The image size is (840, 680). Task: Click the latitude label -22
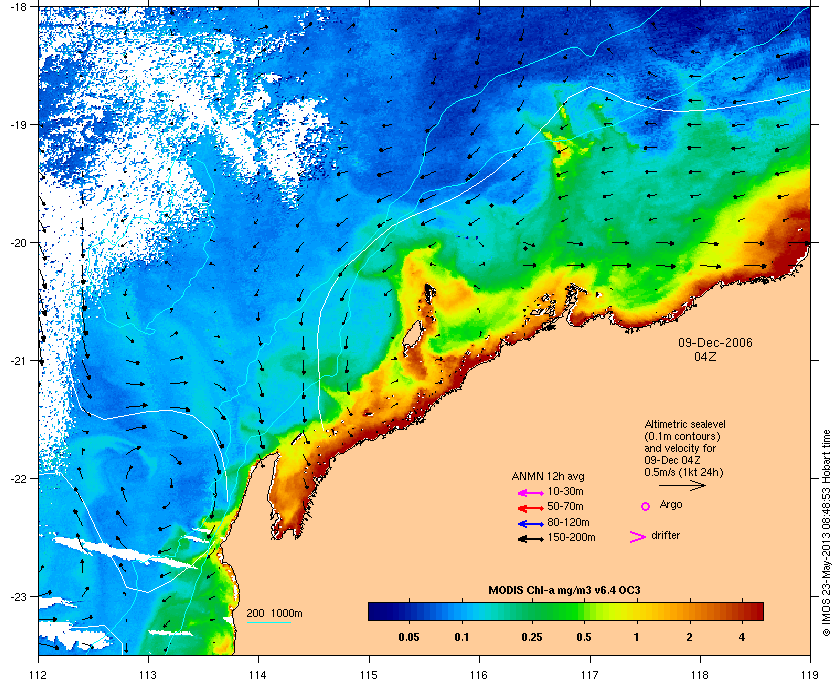pos(19,479)
